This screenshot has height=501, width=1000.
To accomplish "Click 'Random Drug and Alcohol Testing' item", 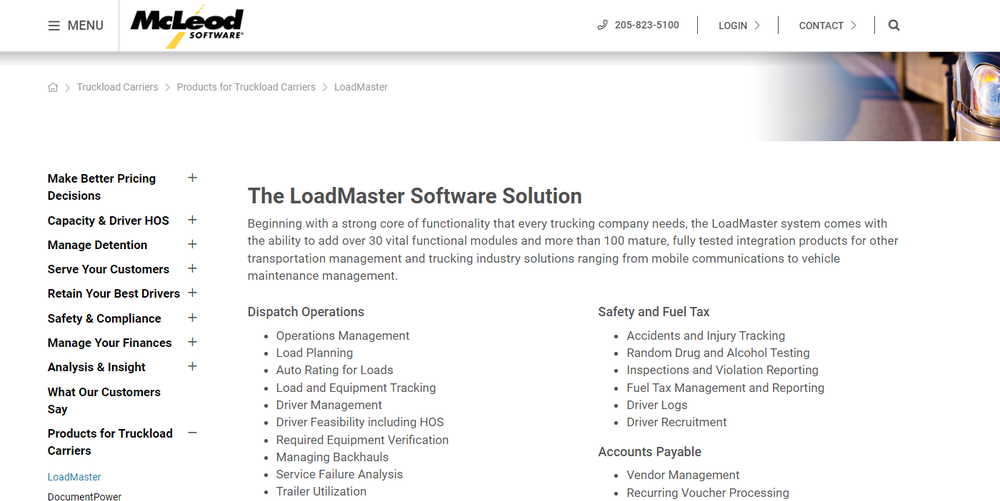I will 718,353.
